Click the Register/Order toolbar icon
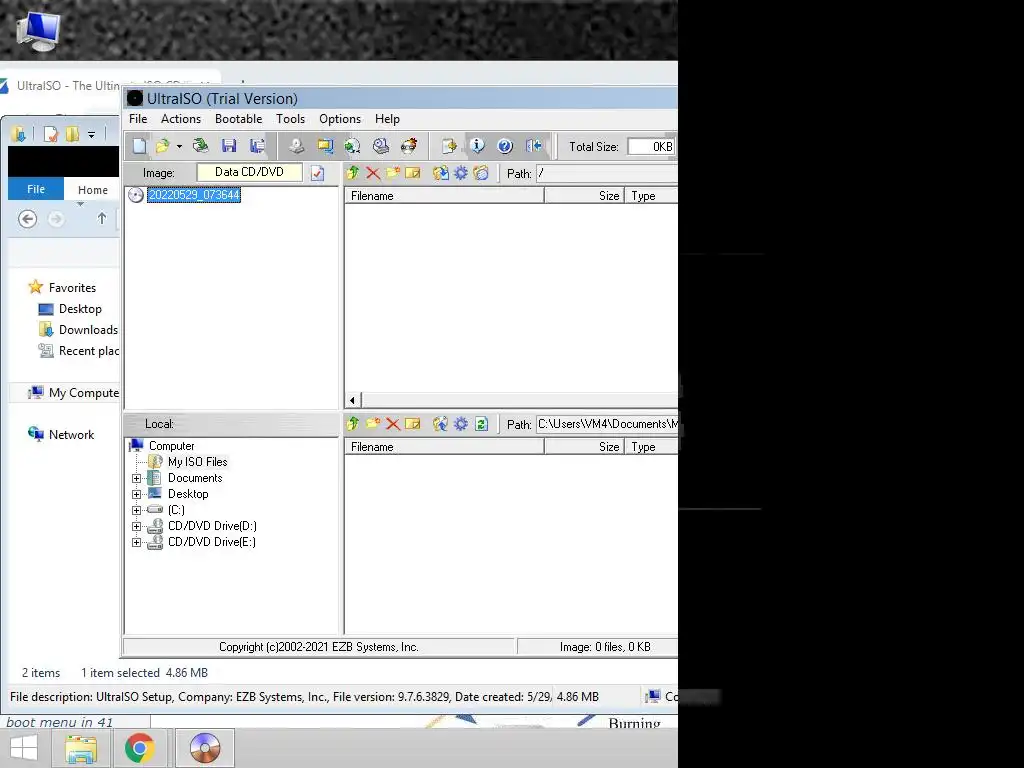 (449, 146)
